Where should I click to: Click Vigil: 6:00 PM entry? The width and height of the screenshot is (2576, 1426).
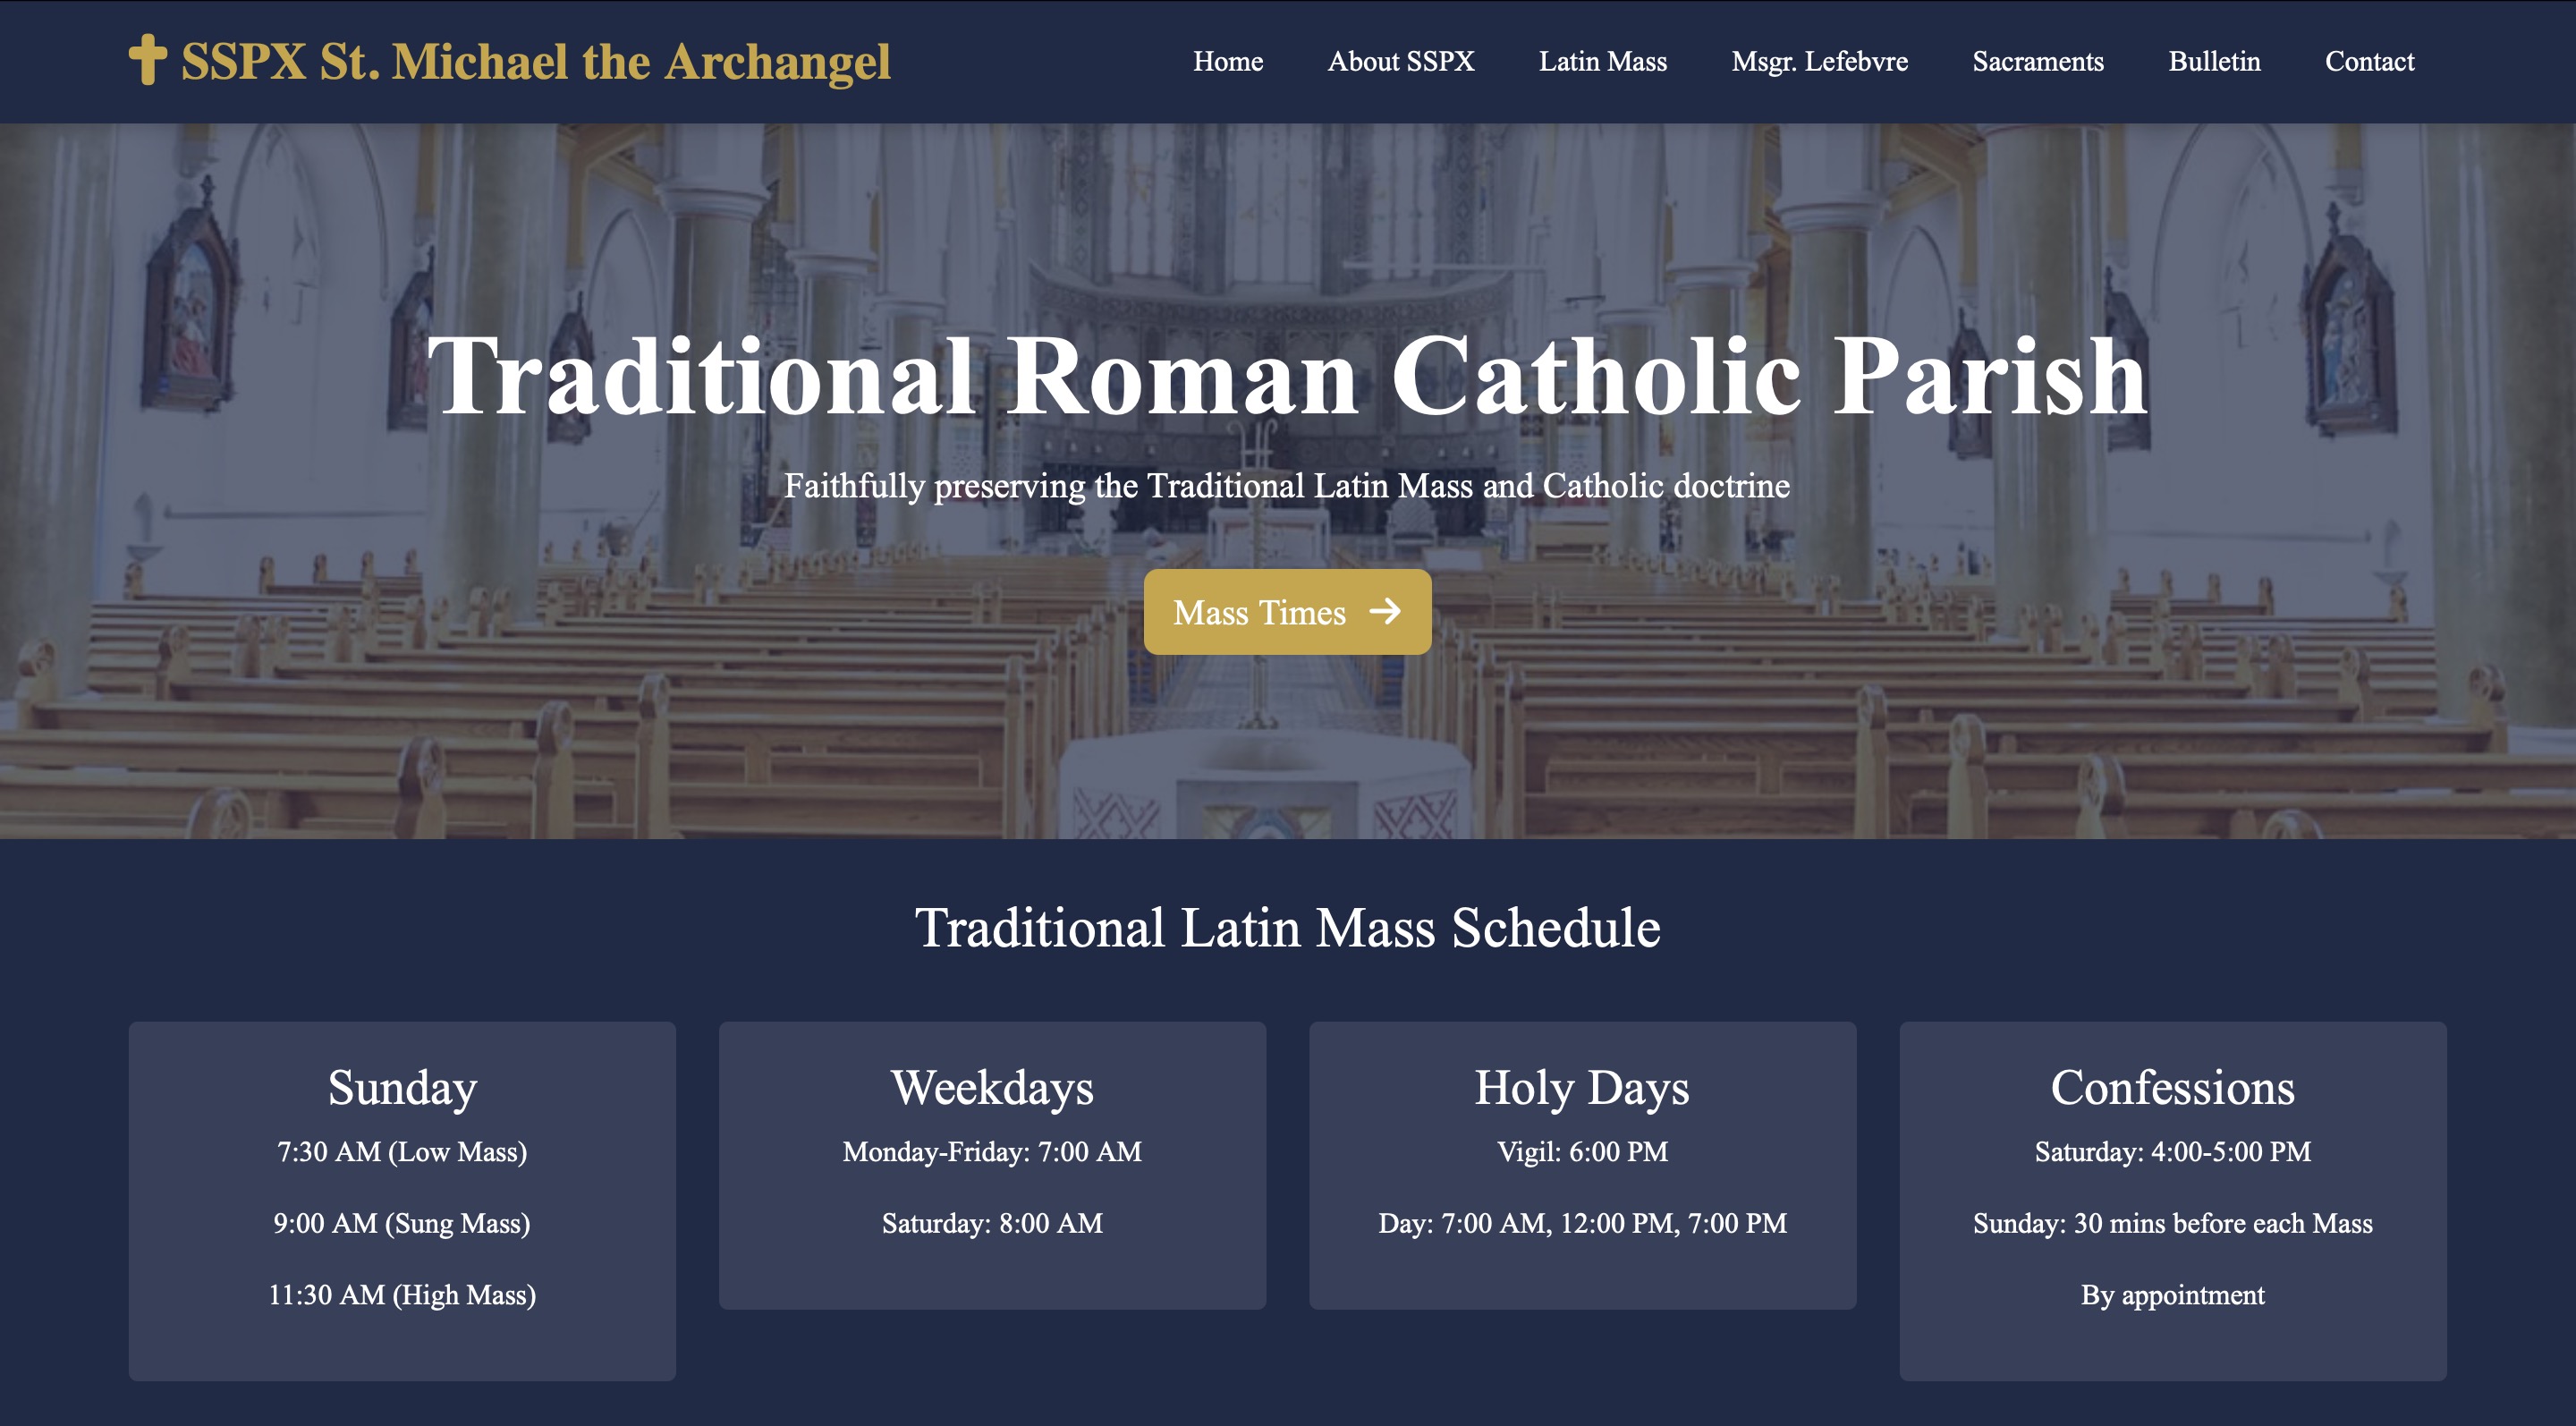coord(1582,1152)
